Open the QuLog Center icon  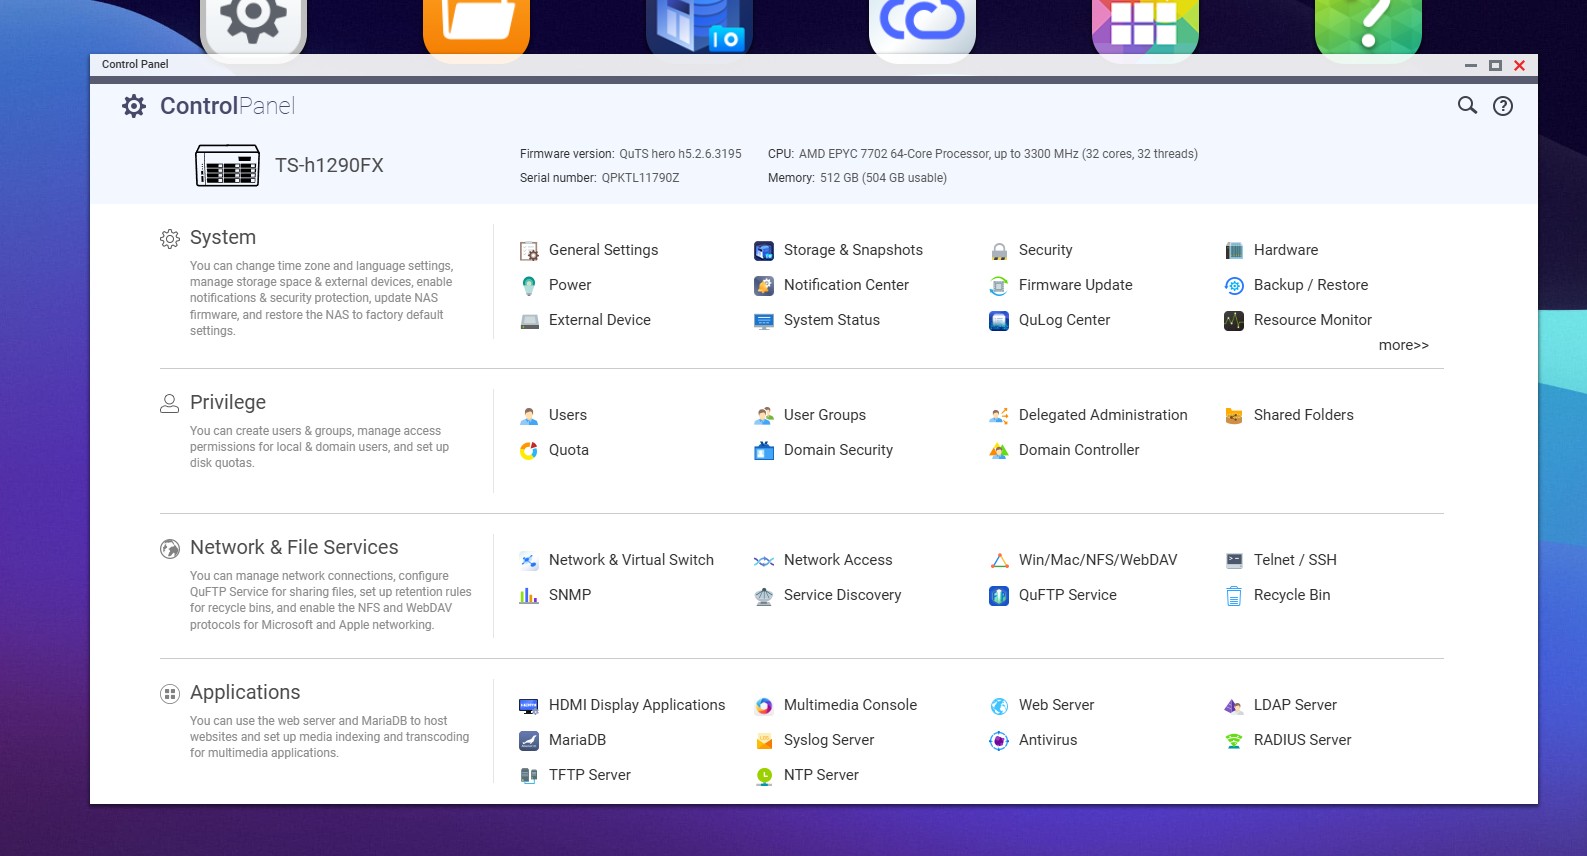click(999, 321)
